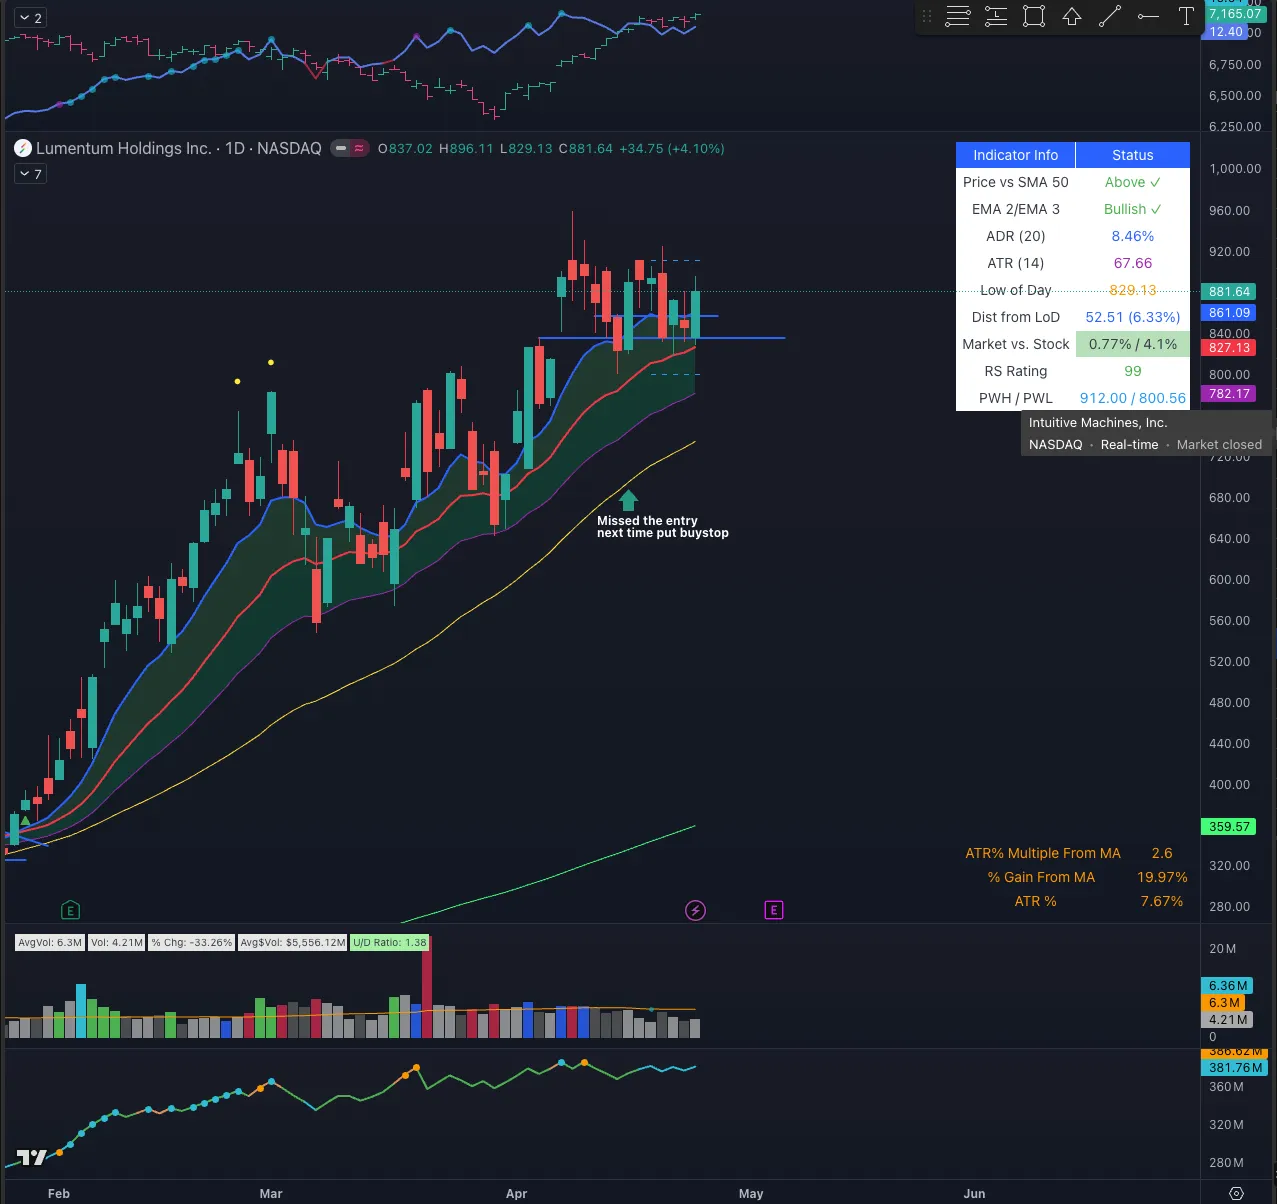Click the 7,165.07 index price label
This screenshot has width=1277, height=1204.
pos(1234,14)
